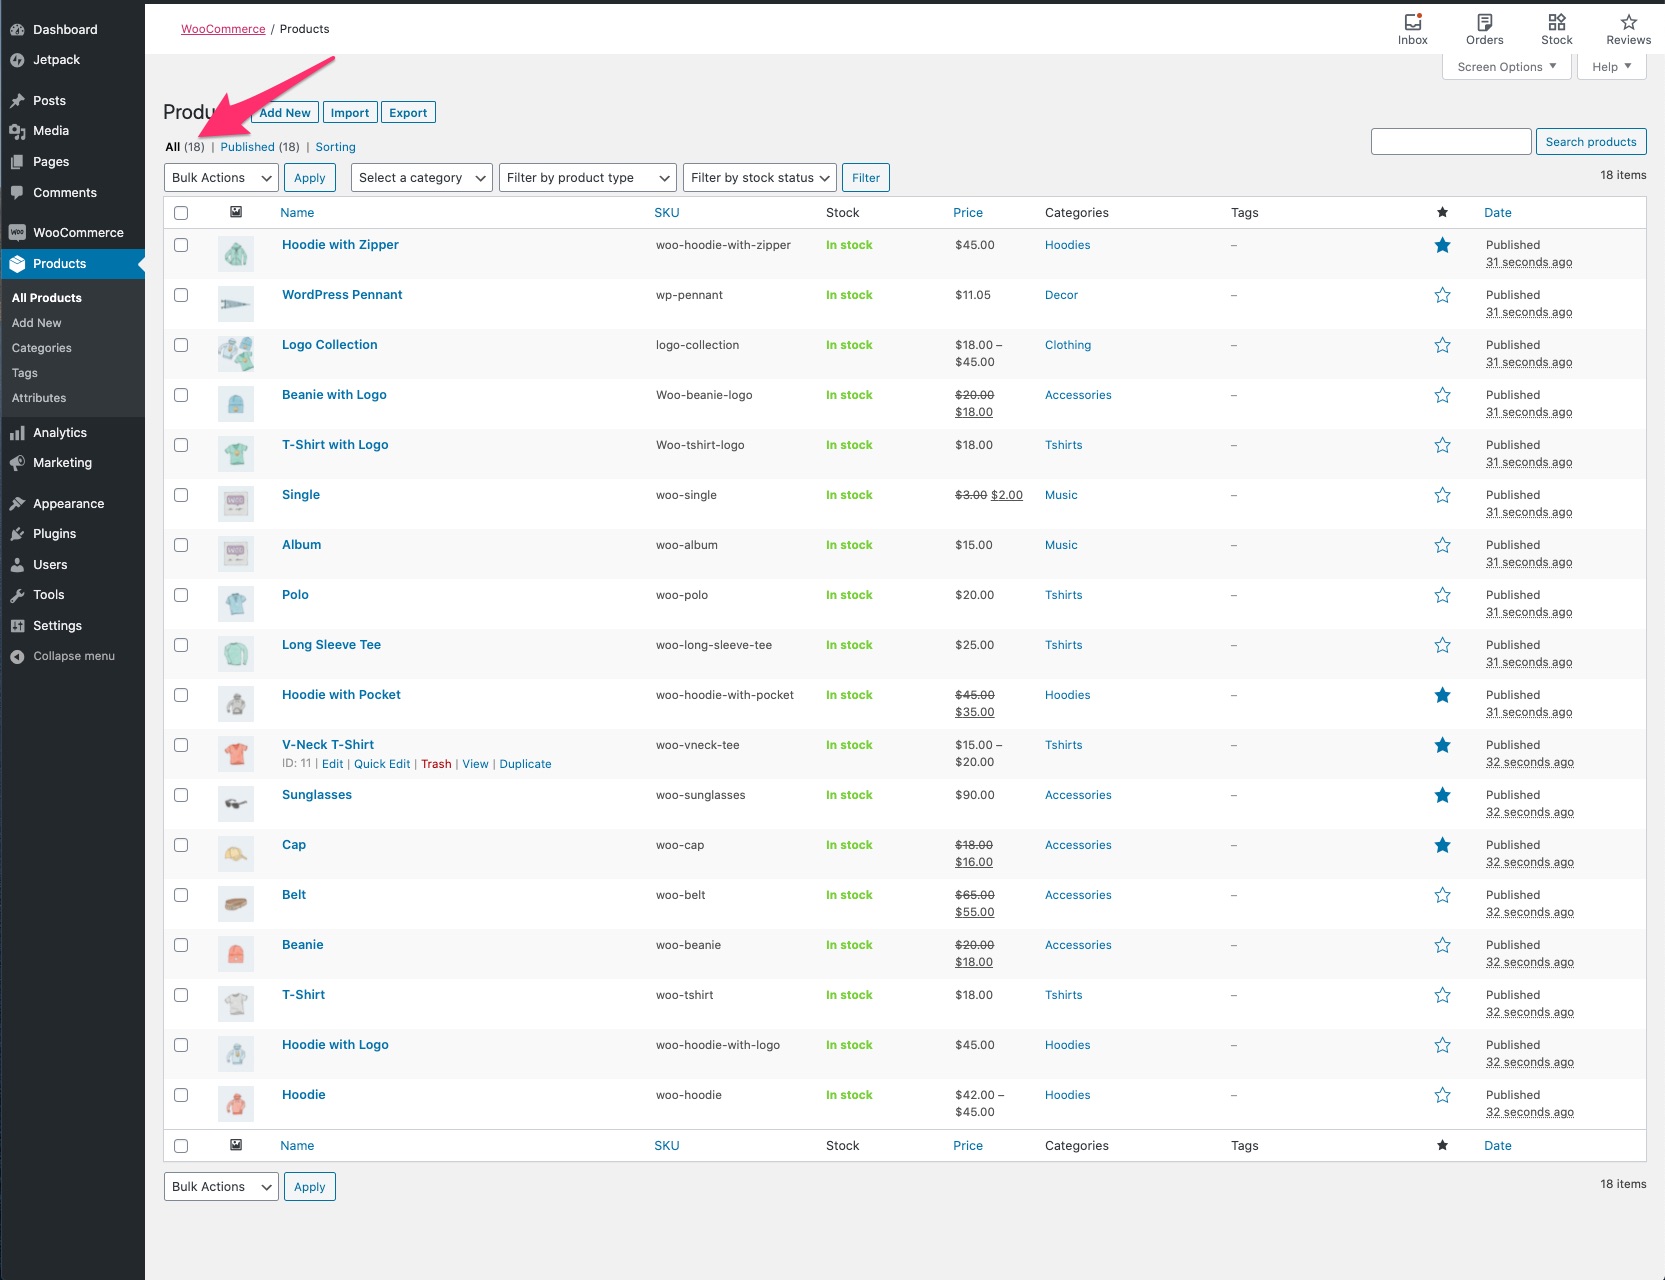This screenshot has width=1665, height=1280.
Task: Toggle featured star for Logo Collection
Action: [x=1442, y=345]
